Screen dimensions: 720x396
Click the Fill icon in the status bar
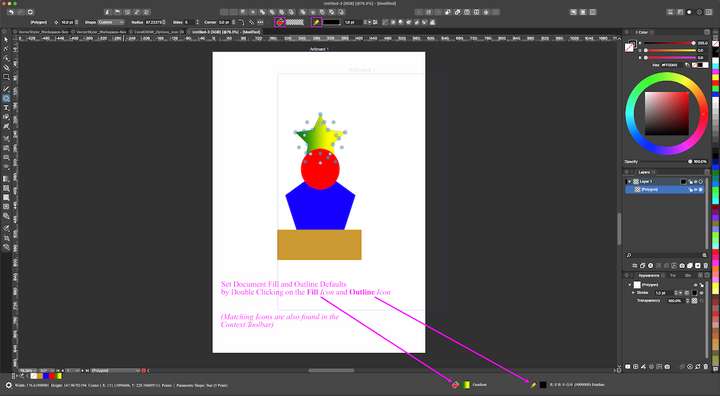tap(455, 385)
